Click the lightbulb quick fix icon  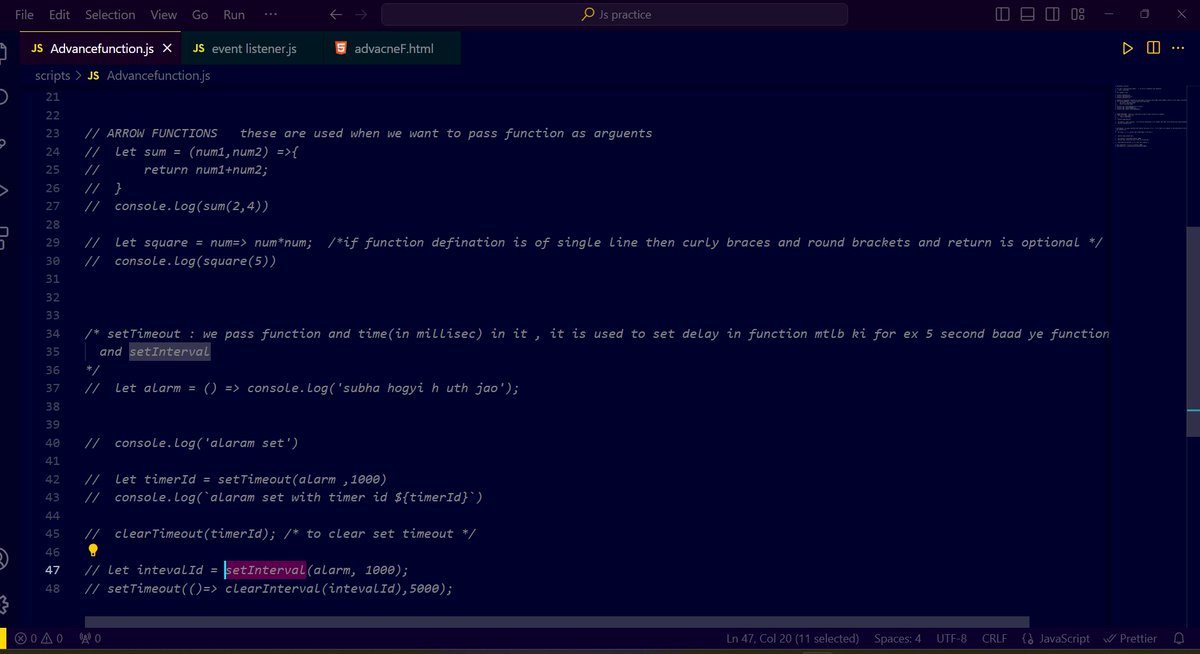pyautogui.click(x=92, y=549)
